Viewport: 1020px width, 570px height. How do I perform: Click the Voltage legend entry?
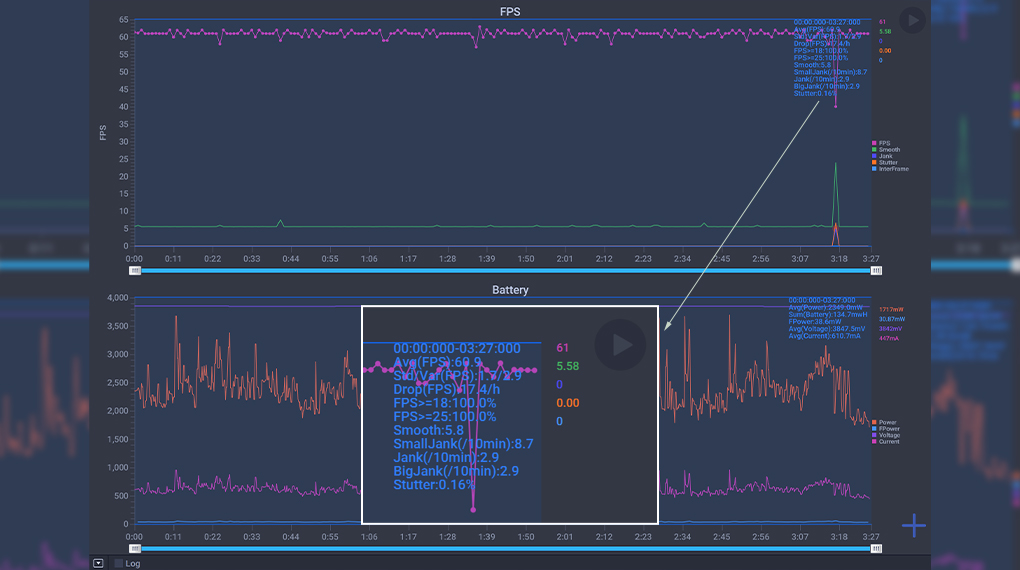pos(886,435)
